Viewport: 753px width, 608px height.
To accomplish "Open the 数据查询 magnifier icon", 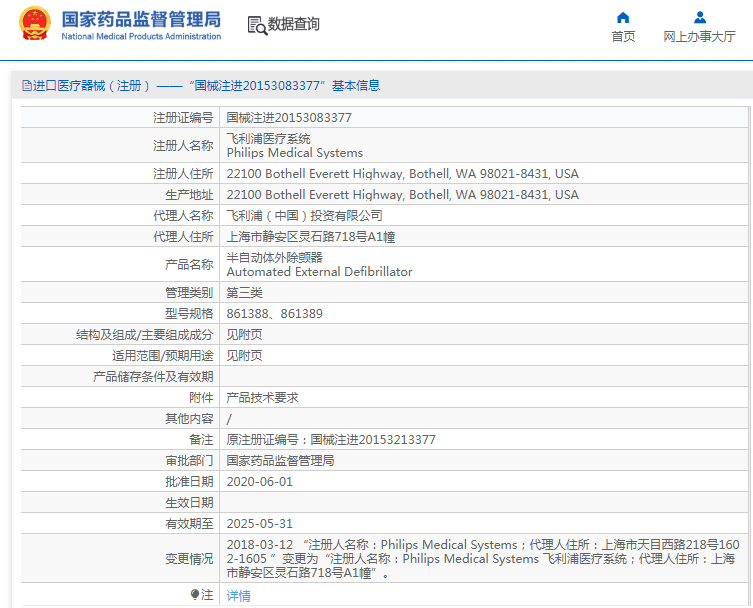I will tap(257, 26).
